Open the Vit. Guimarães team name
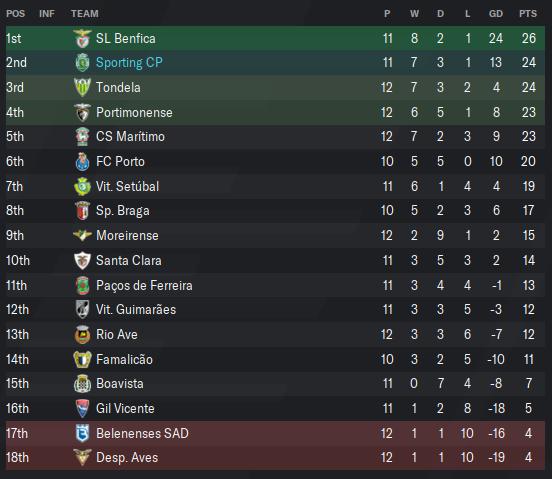Image resolution: width=552 pixels, height=479 pixels. pos(136,309)
